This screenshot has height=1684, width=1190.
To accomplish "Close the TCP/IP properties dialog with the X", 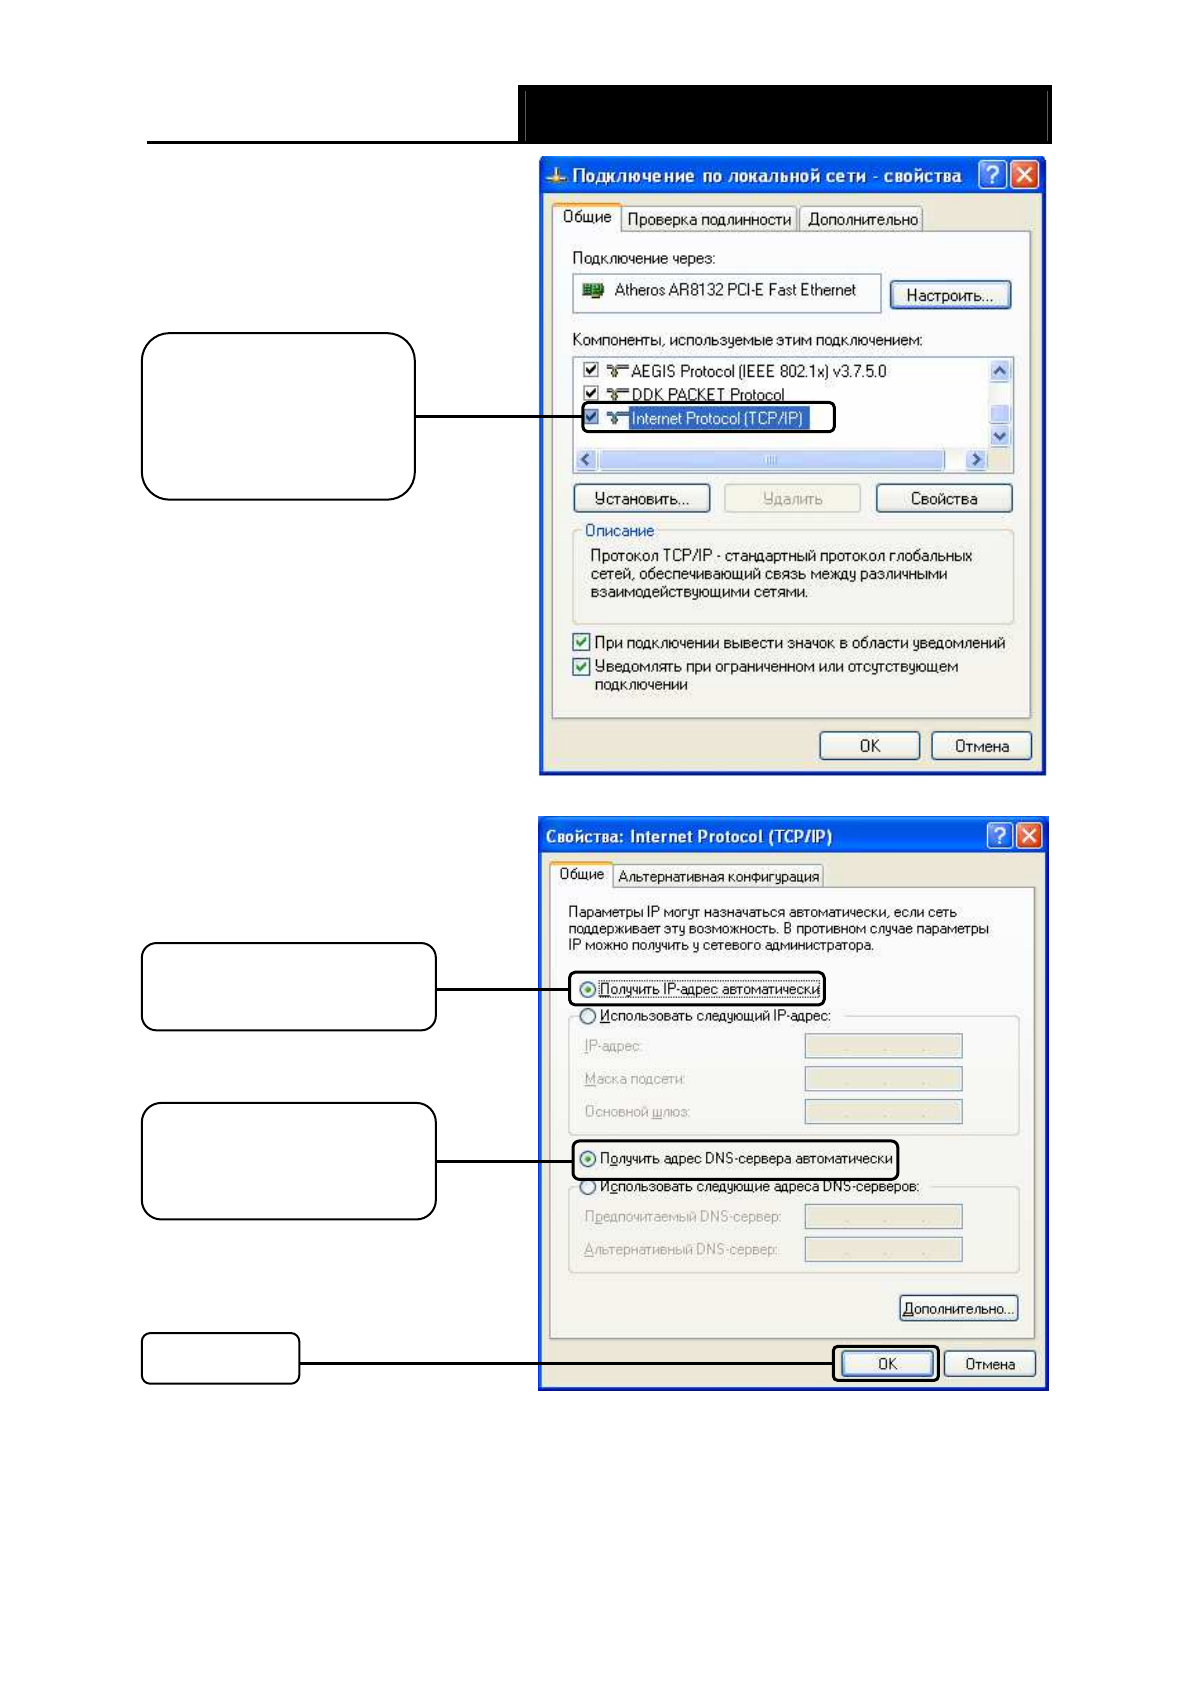I will (1028, 836).
